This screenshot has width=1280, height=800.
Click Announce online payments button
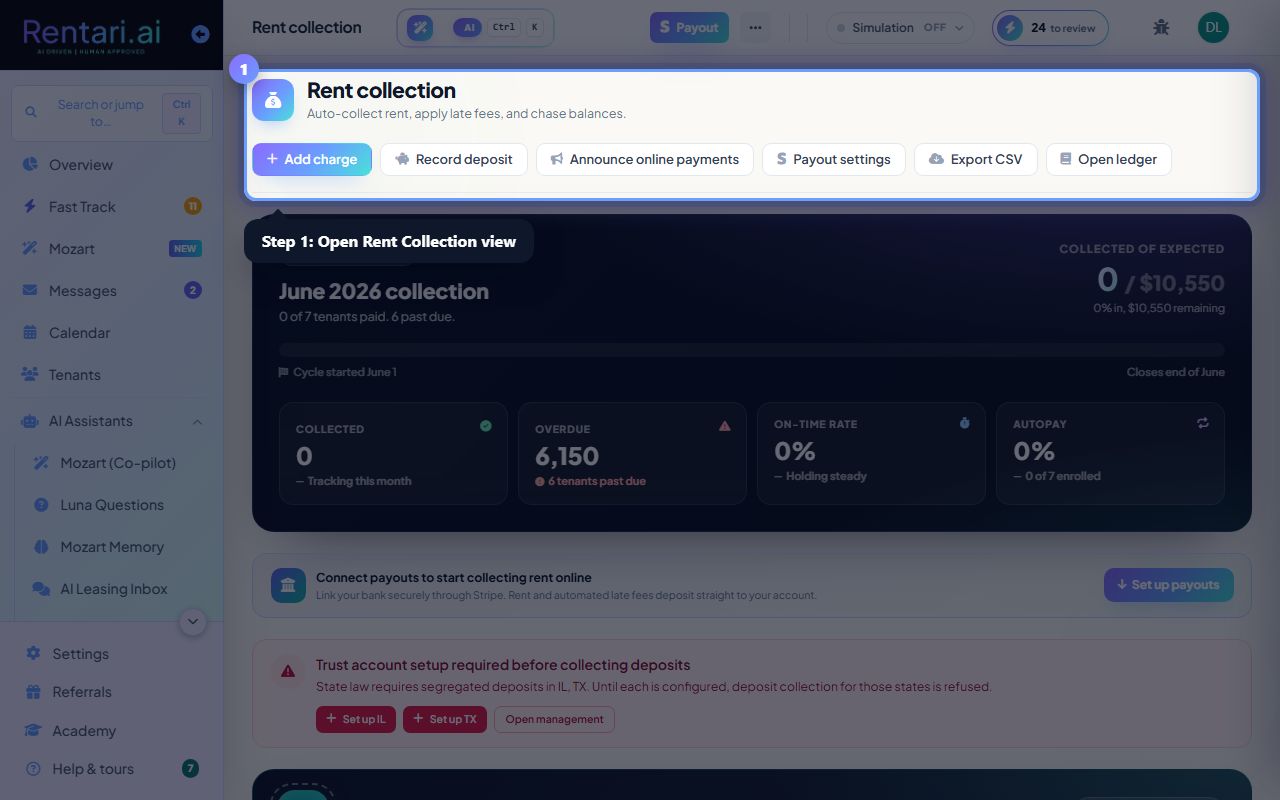point(645,159)
